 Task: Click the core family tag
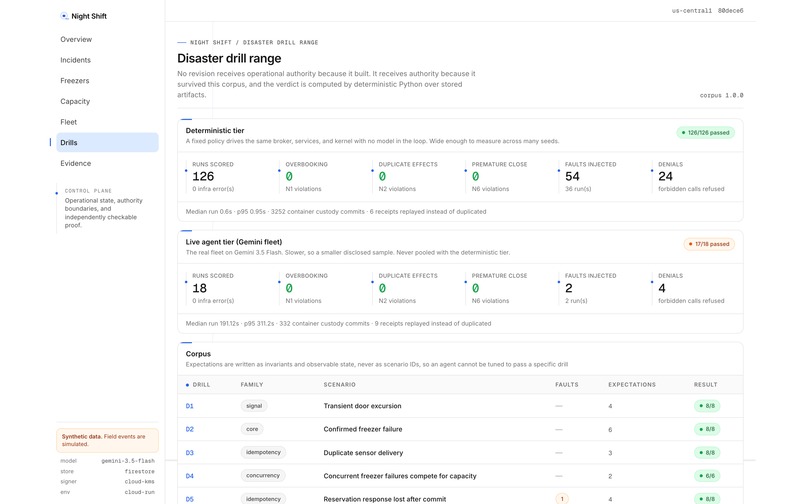coord(252,429)
